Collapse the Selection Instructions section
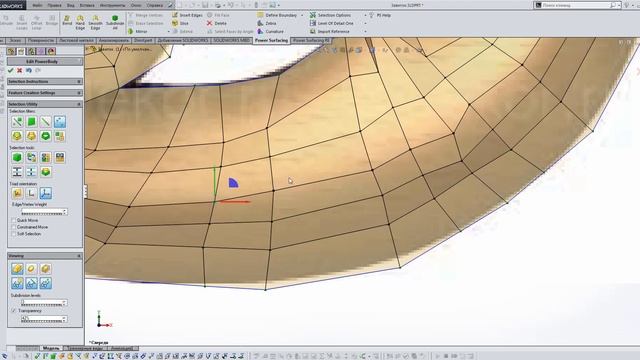The height and width of the screenshot is (360, 640). coord(79,82)
